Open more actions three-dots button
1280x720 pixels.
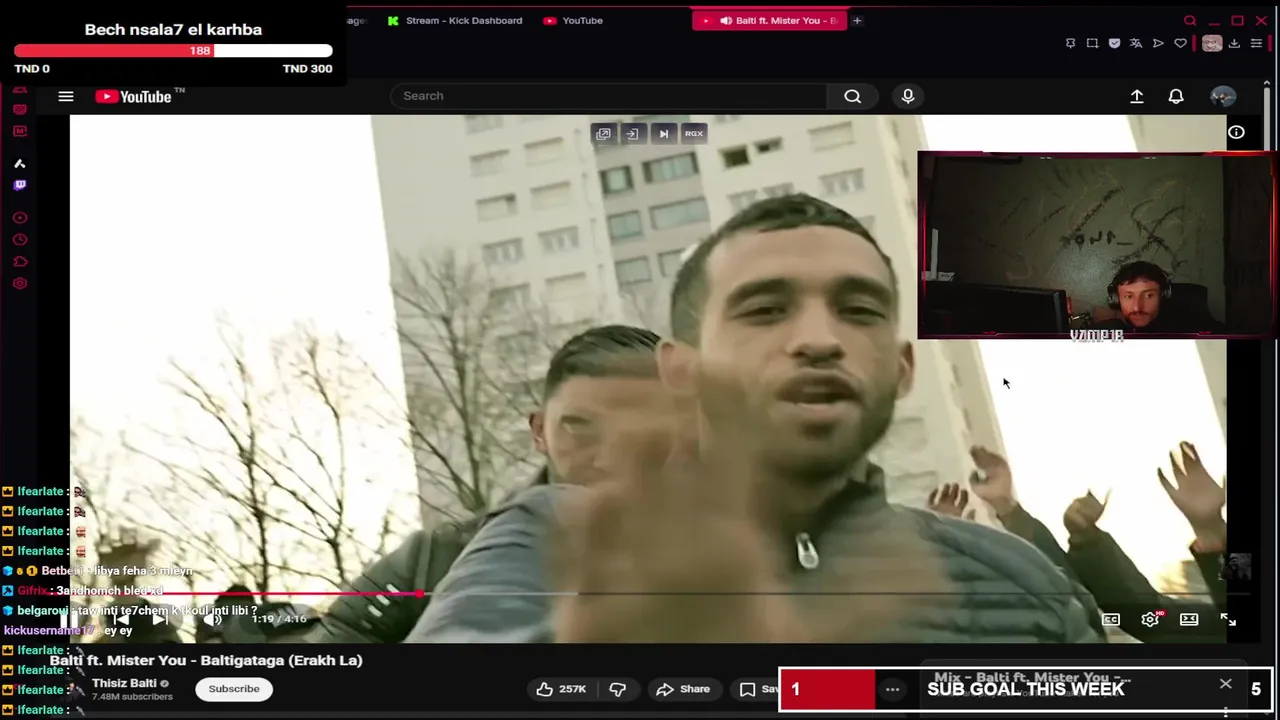pos(892,689)
